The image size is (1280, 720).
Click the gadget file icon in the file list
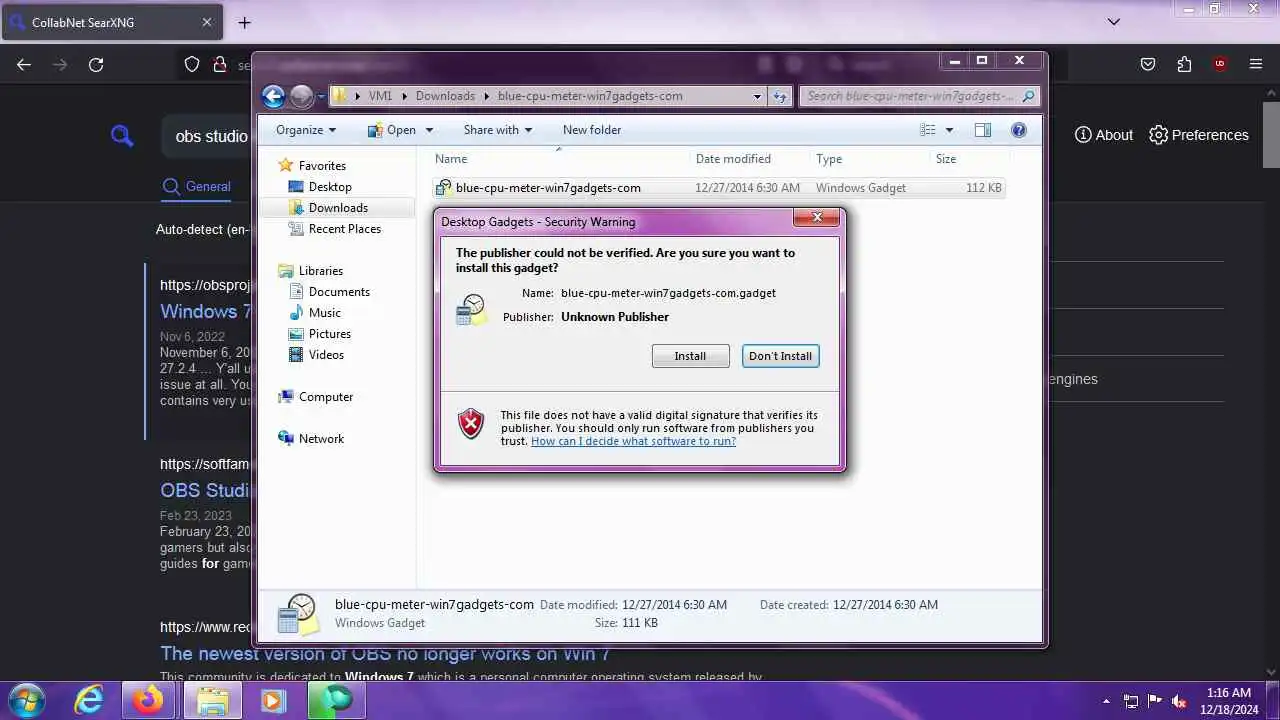pos(444,187)
